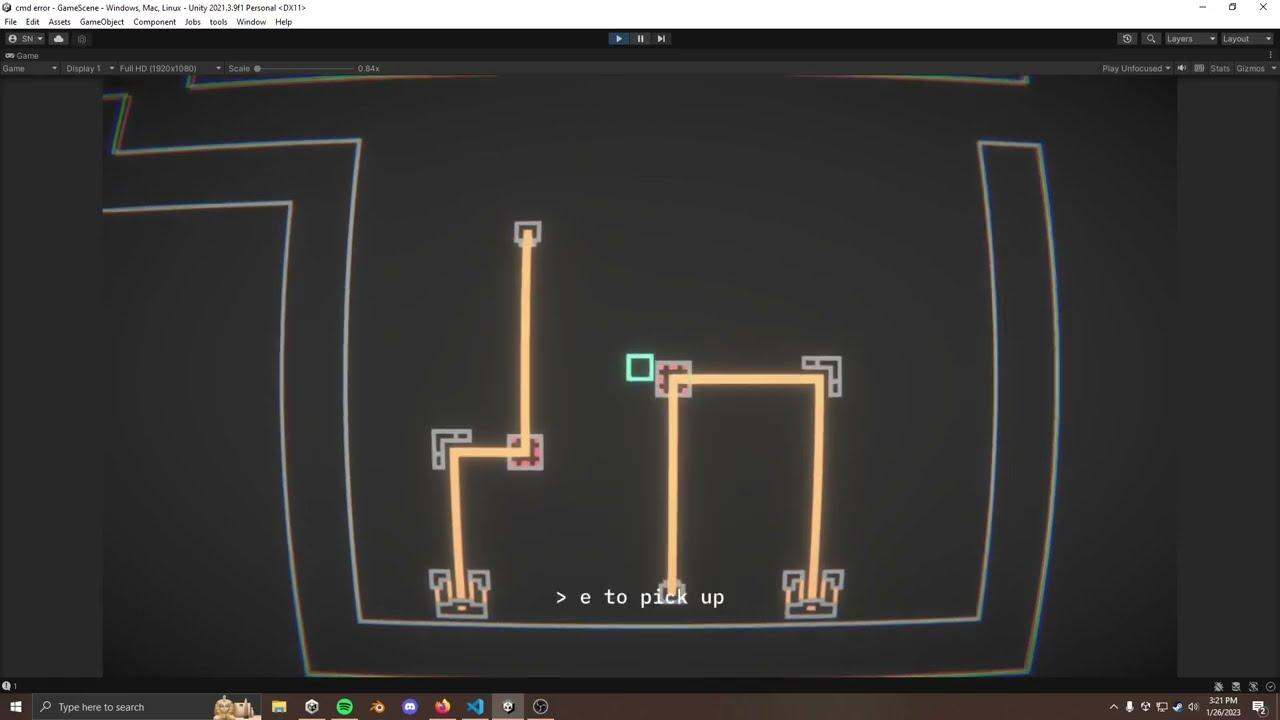Click the Gizmos button
This screenshot has width=1280, height=720.
pos(1250,68)
